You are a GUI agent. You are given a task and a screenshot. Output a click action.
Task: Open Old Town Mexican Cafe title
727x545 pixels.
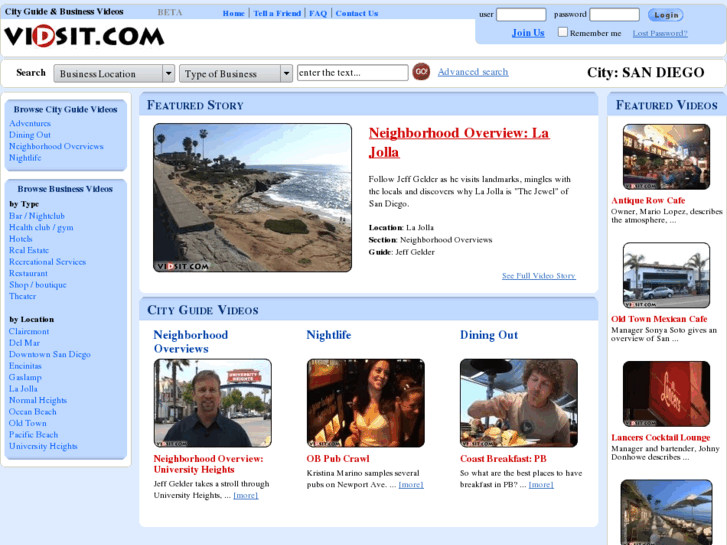coord(659,319)
